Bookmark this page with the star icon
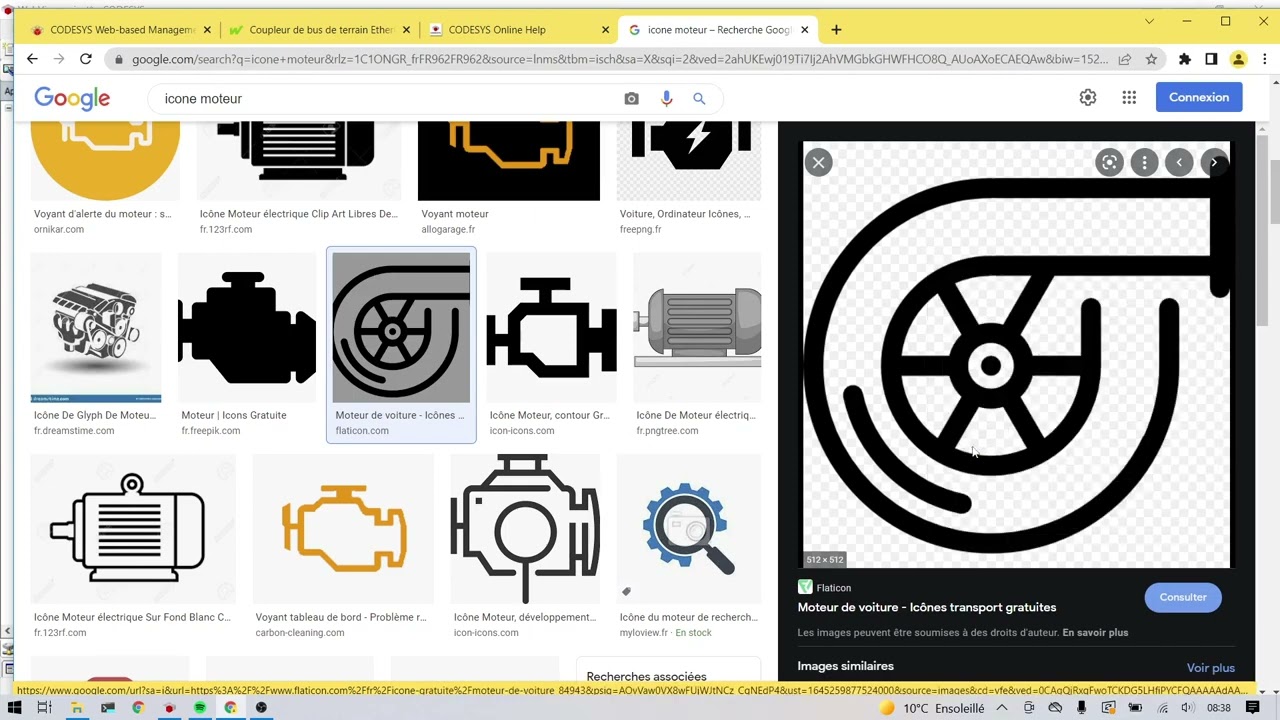Viewport: 1280px width, 720px height. coord(1151,59)
